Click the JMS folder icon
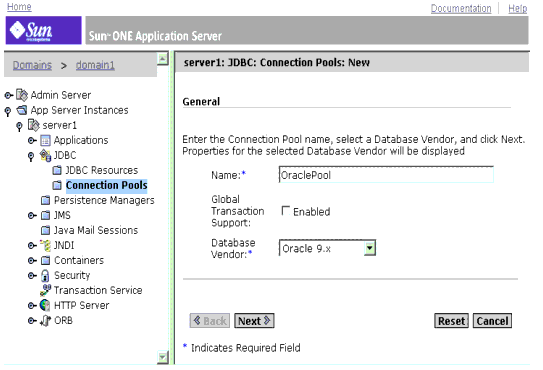543x370 pixels. [45, 215]
